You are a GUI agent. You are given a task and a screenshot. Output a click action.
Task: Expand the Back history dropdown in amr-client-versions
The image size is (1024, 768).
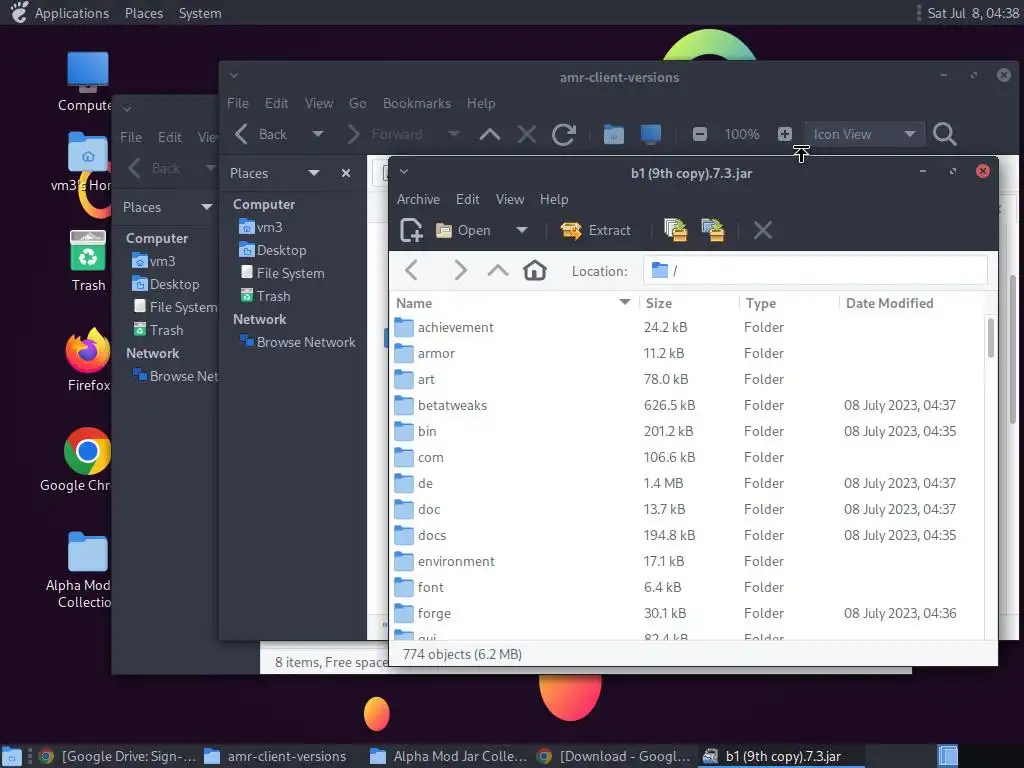tap(317, 134)
